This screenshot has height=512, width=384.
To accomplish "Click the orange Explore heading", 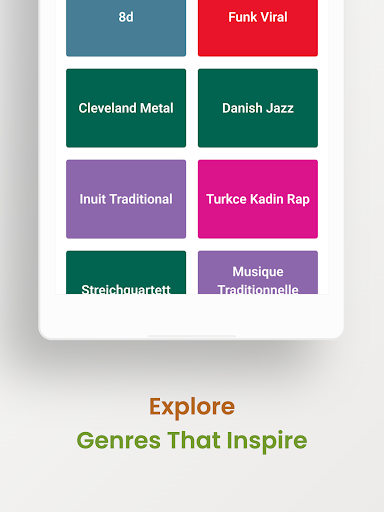I will [192, 407].
